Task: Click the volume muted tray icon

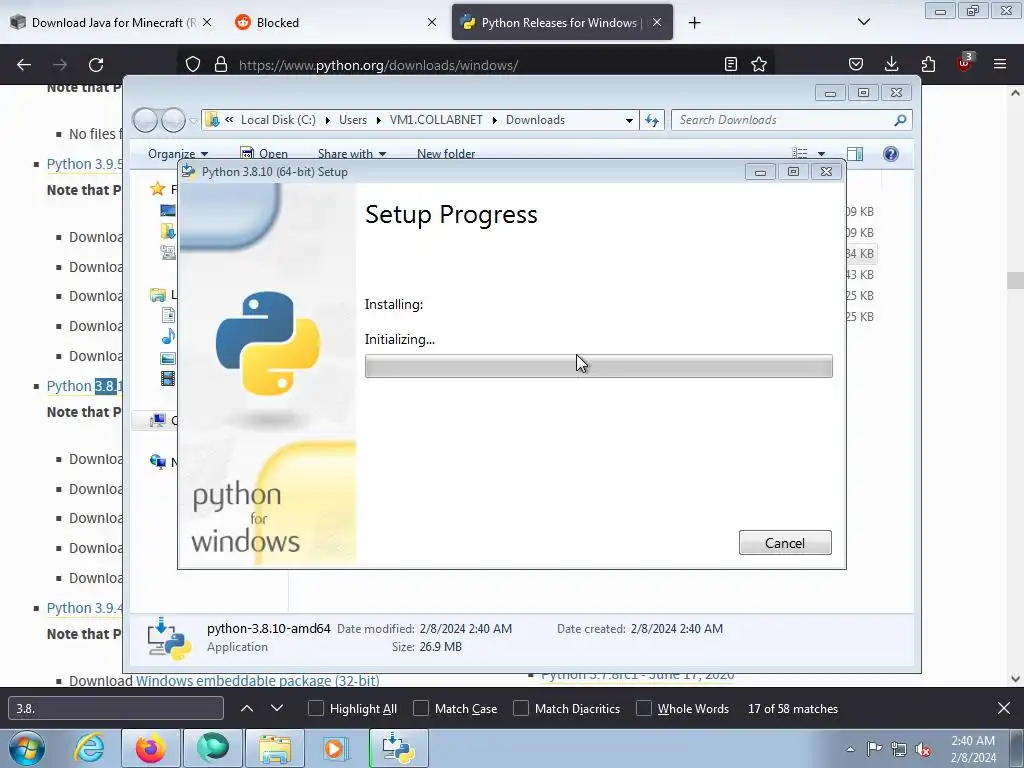Action: [x=923, y=749]
